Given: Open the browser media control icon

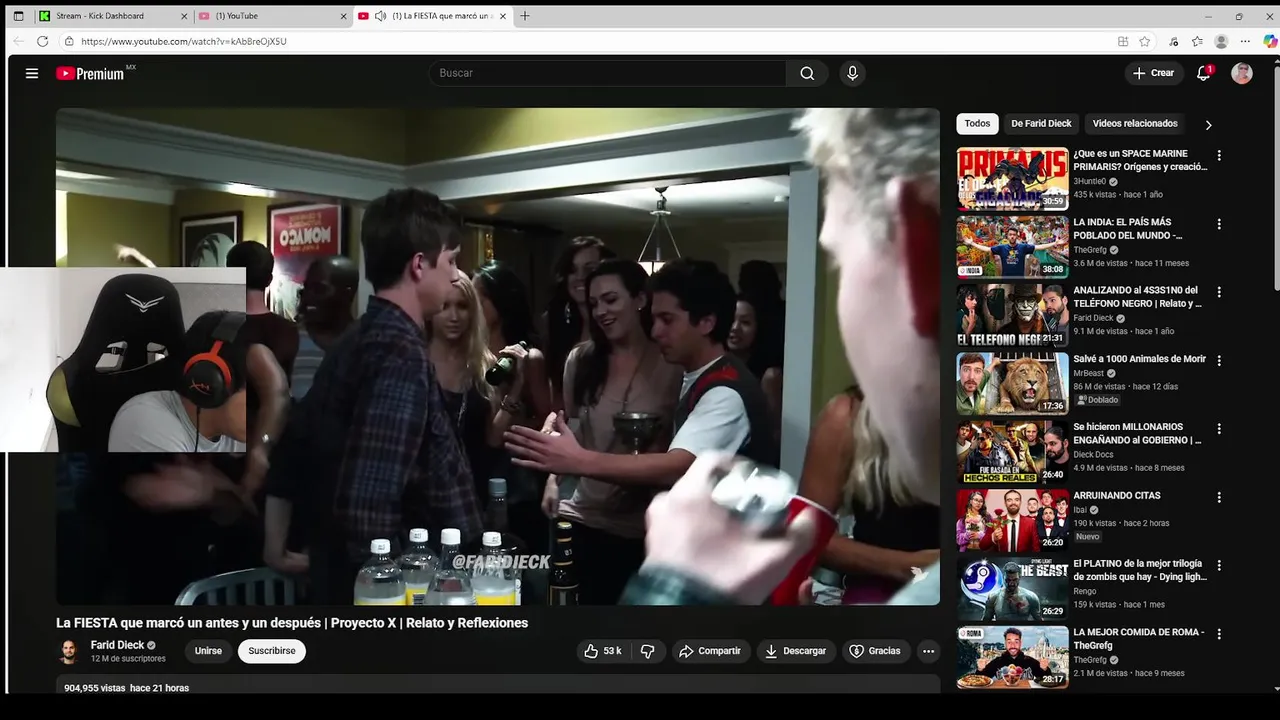Looking at the screenshot, I should (1173, 41).
